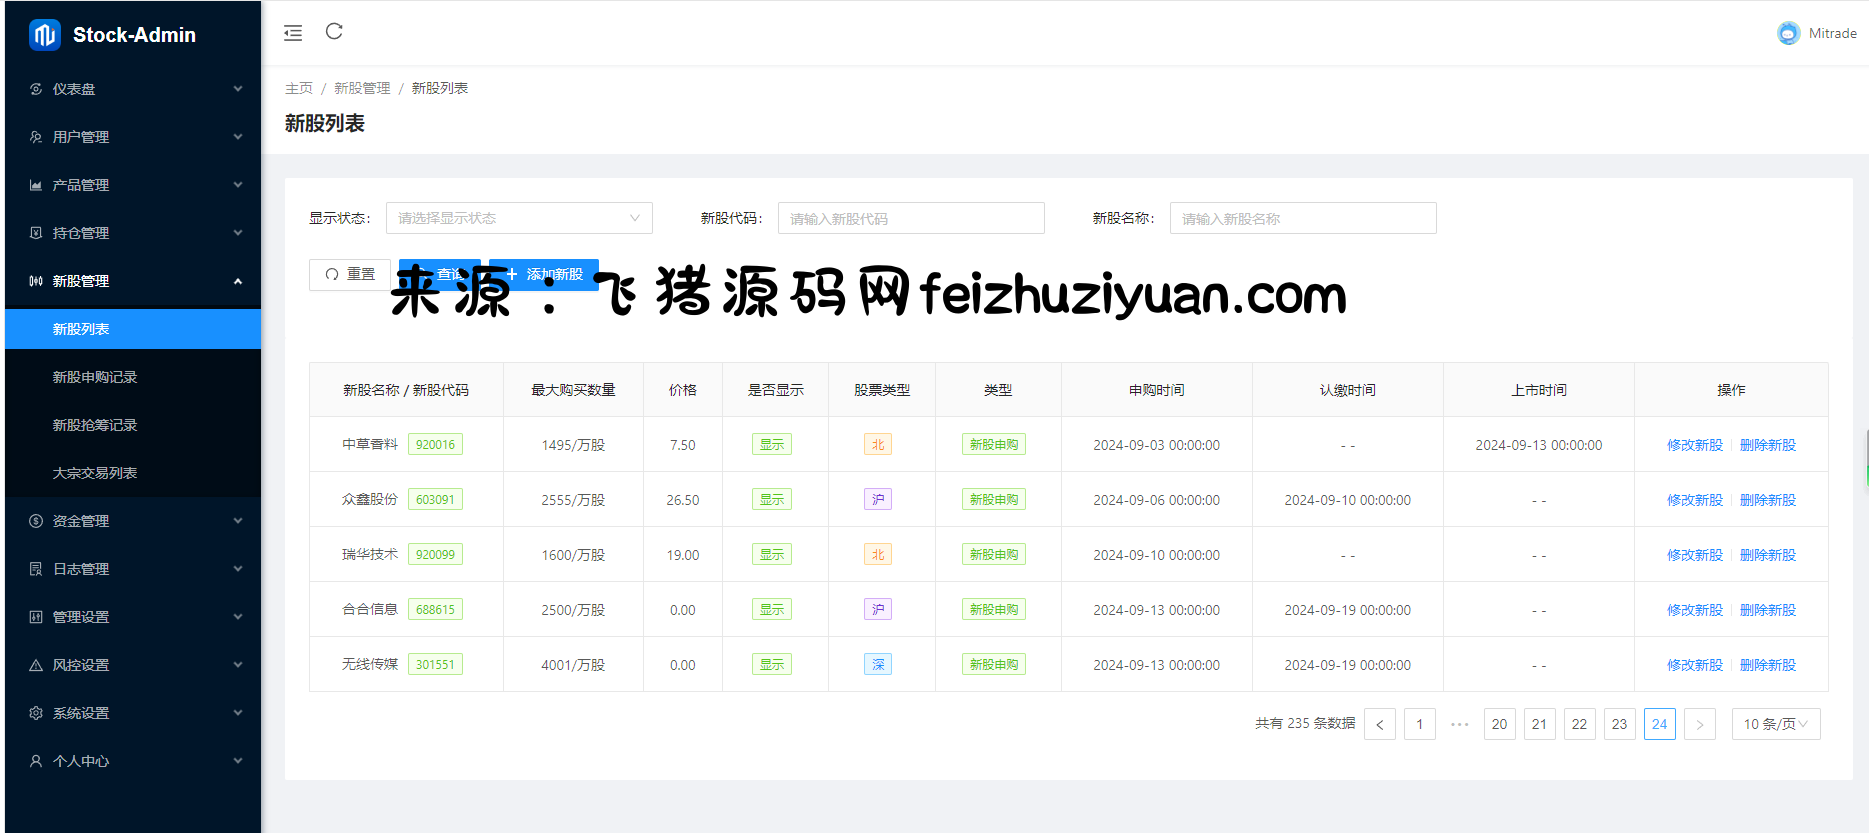Image resolution: width=1869 pixels, height=833 pixels.
Task: Open the 显示状态 dropdown selector
Action: point(519,218)
